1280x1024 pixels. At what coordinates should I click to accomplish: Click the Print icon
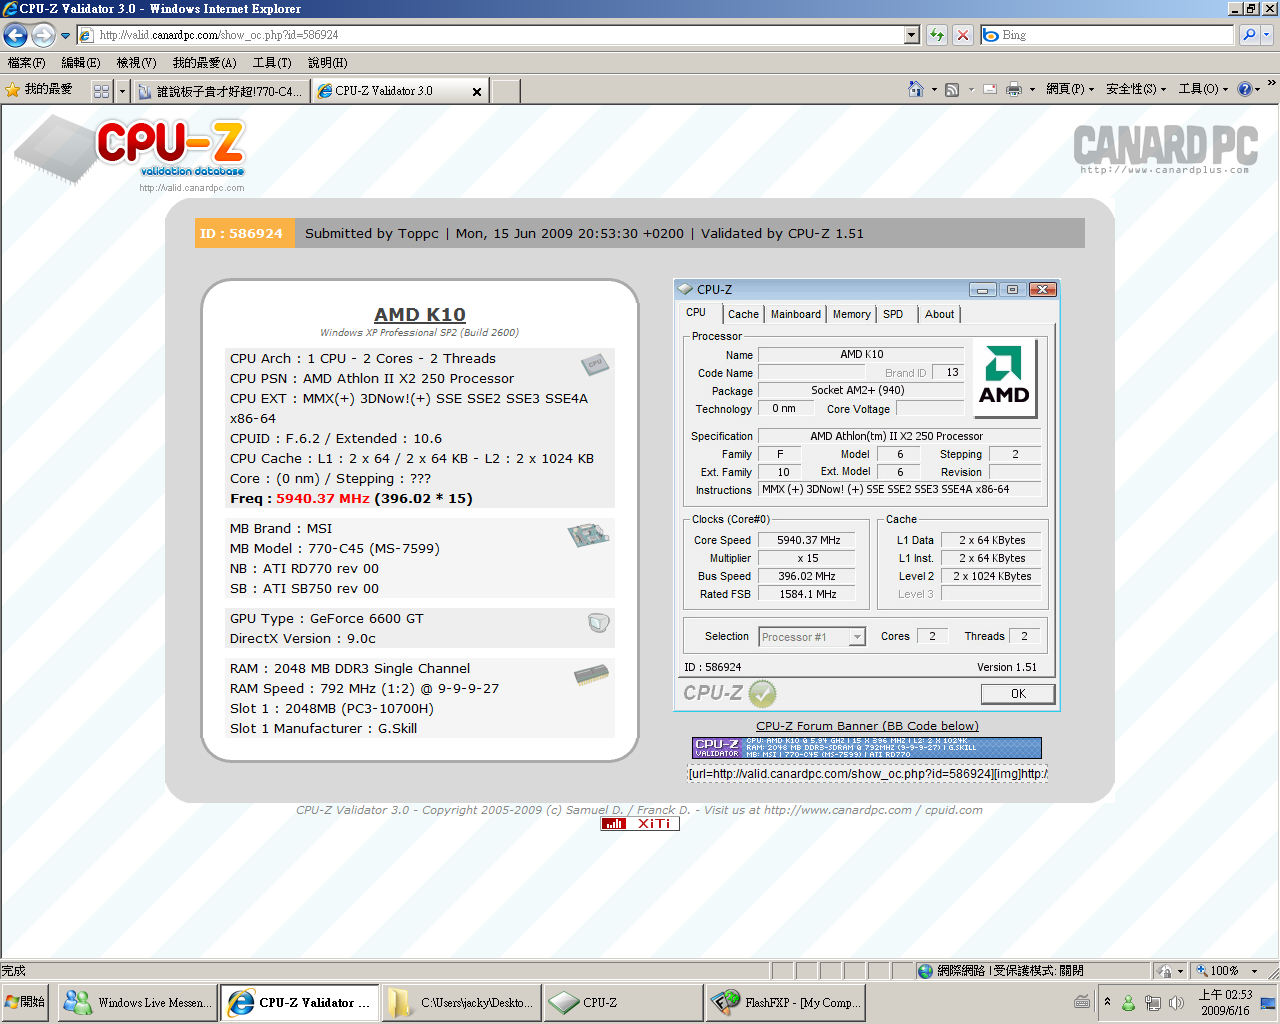point(1014,89)
